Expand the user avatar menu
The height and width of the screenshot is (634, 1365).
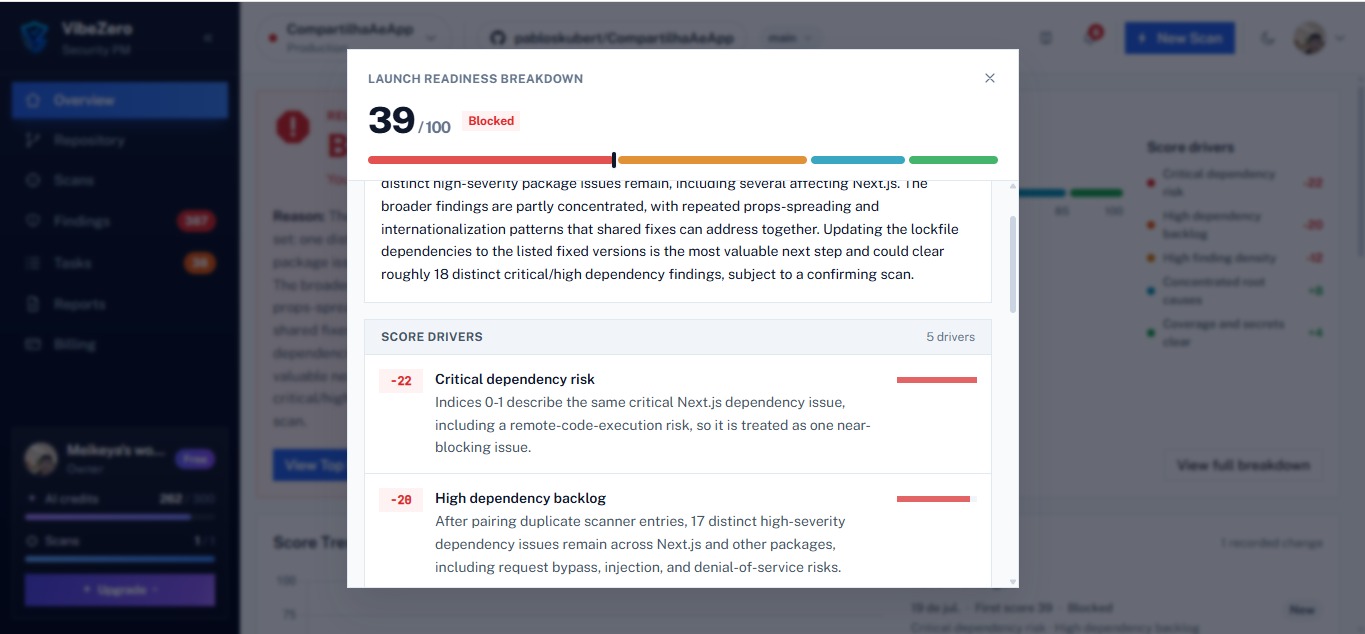point(1320,39)
